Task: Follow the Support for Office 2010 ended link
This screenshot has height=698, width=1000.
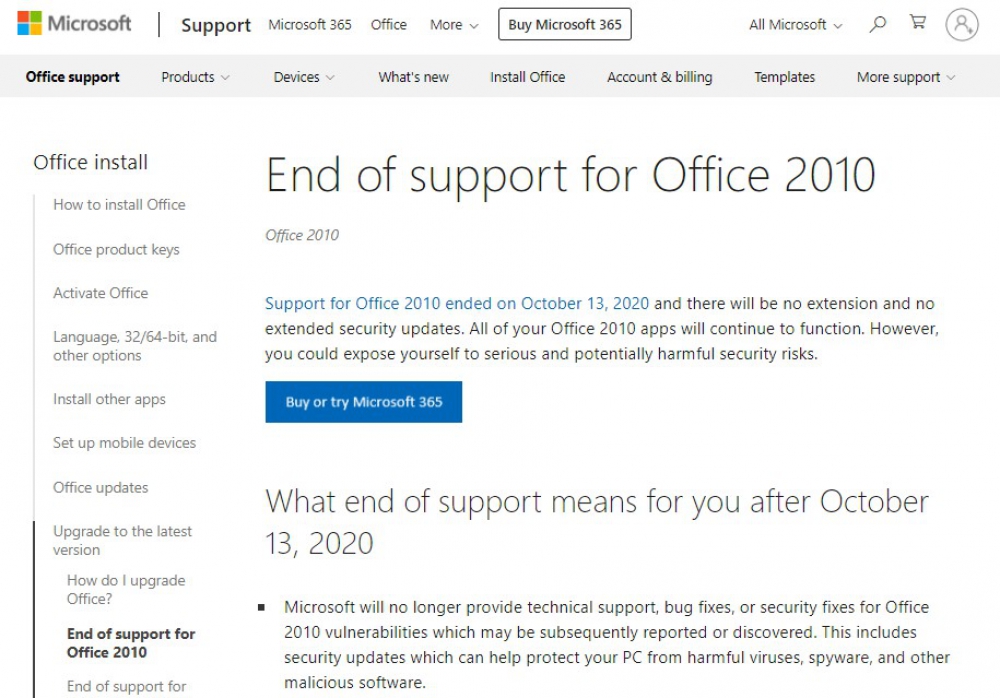Action: [x=457, y=303]
